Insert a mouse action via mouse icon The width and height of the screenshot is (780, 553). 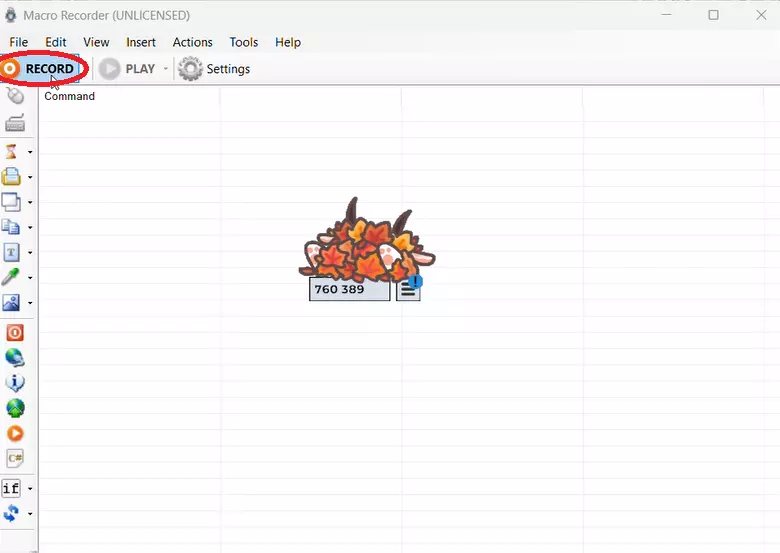[x=15, y=95]
